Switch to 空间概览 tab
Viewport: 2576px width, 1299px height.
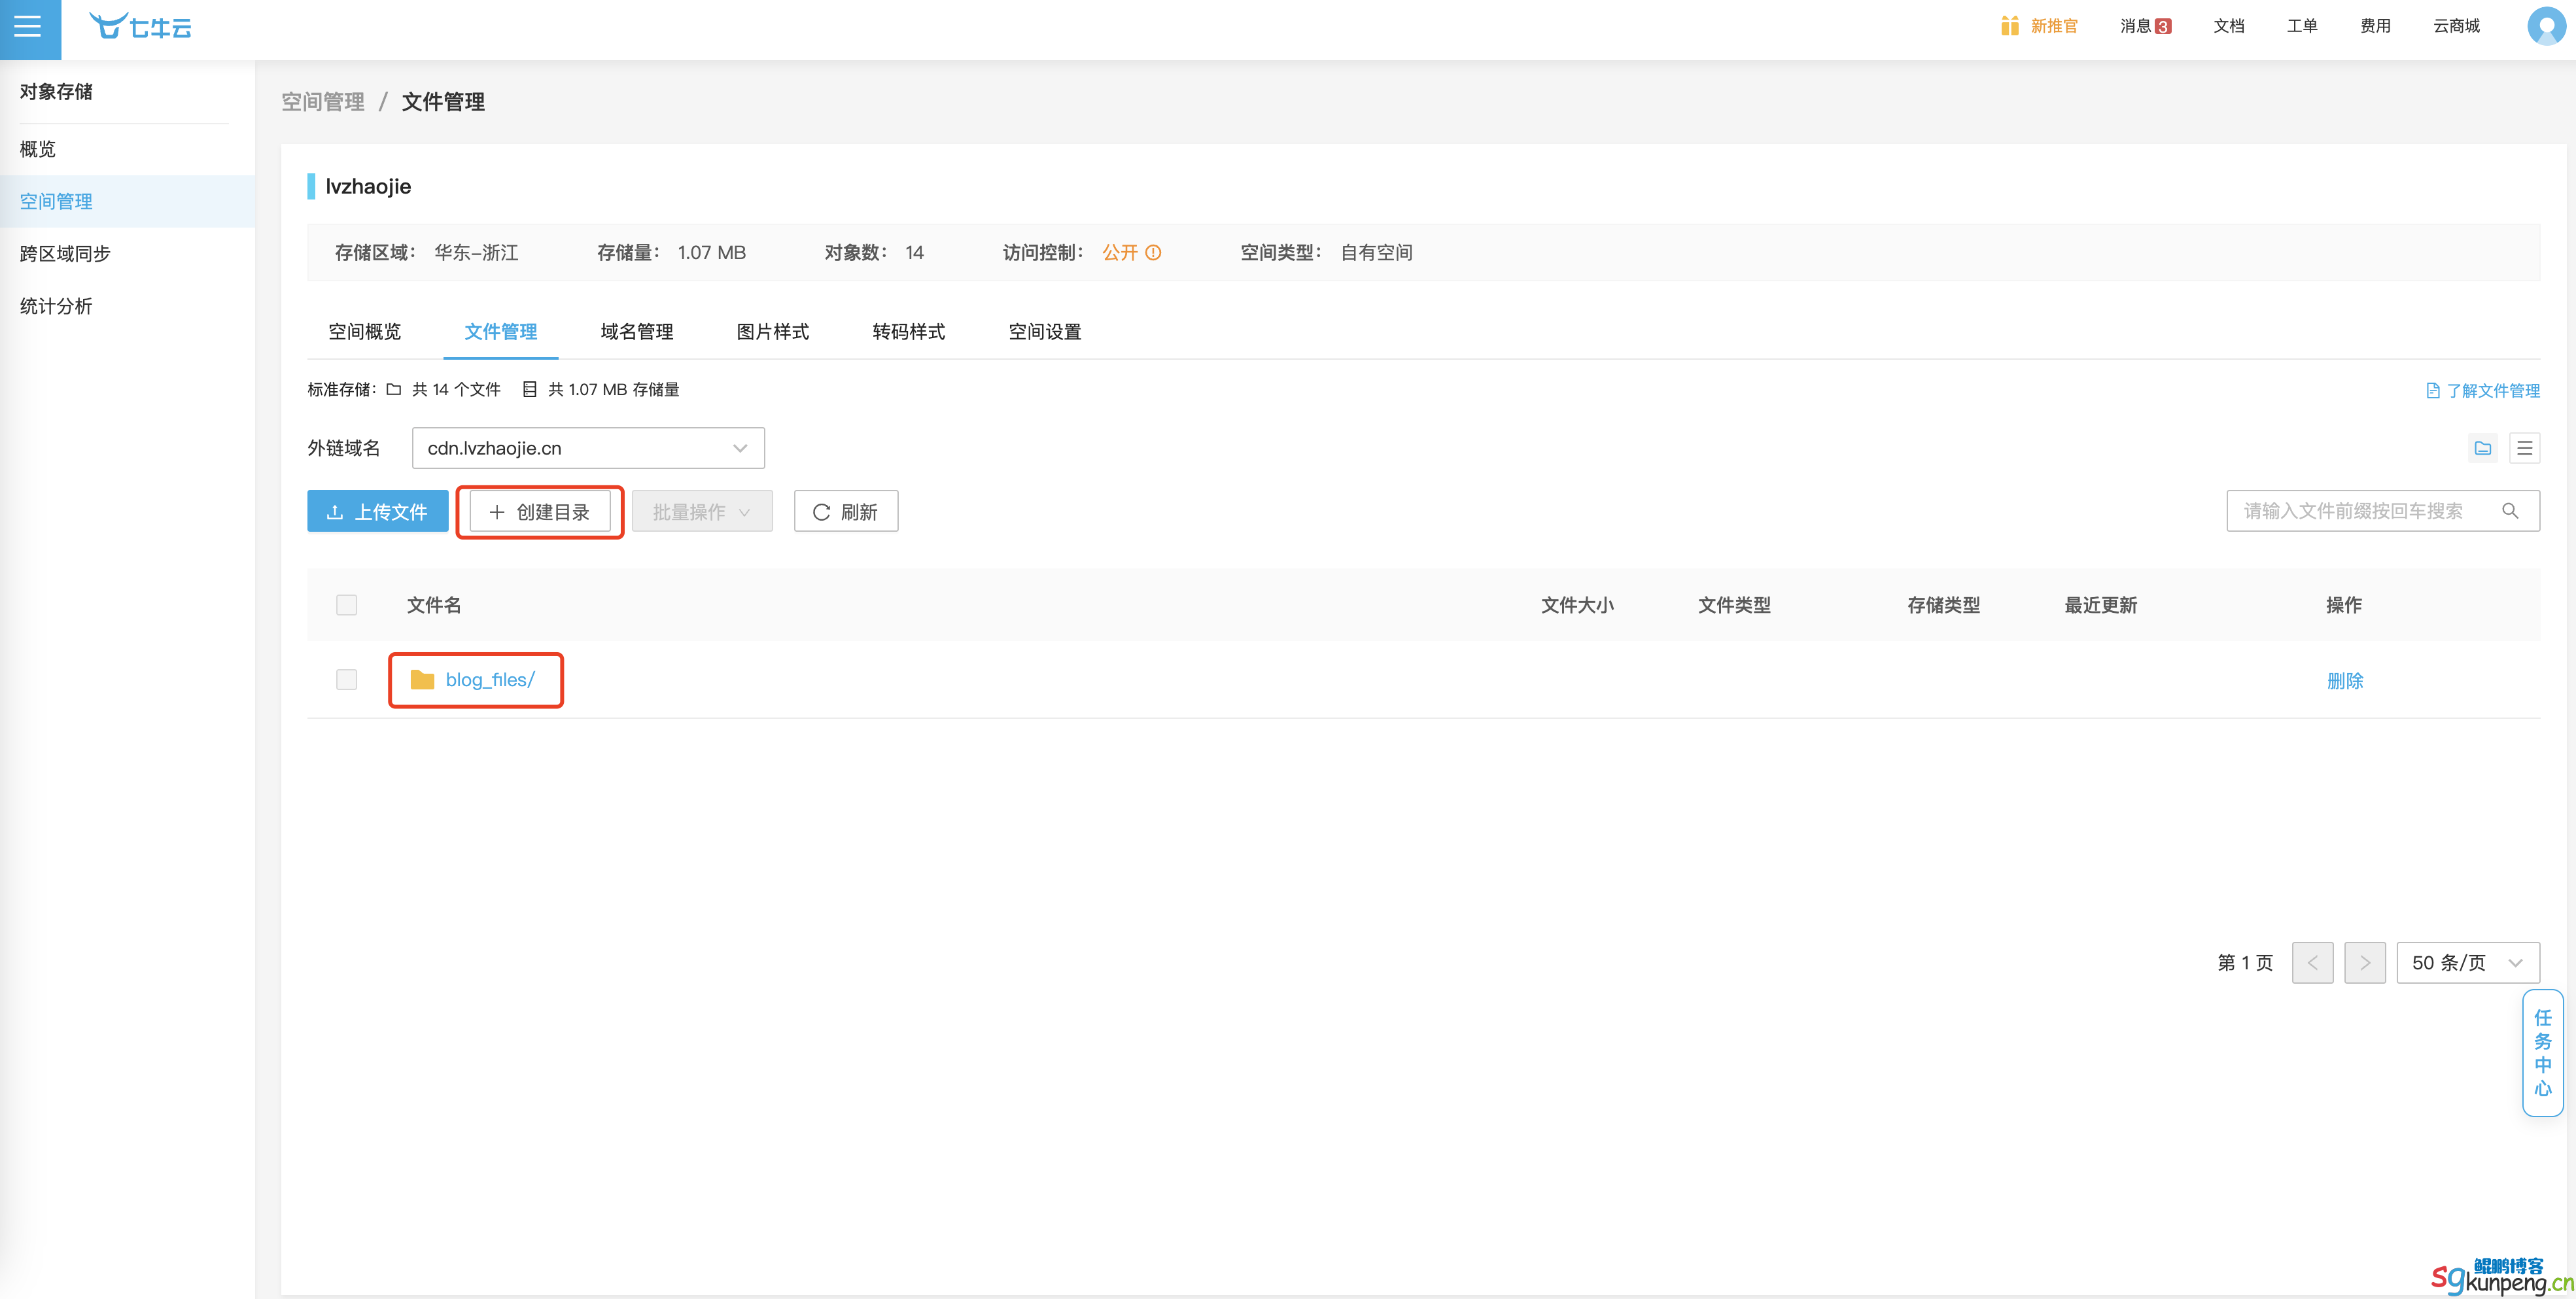[x=365, y=332]
